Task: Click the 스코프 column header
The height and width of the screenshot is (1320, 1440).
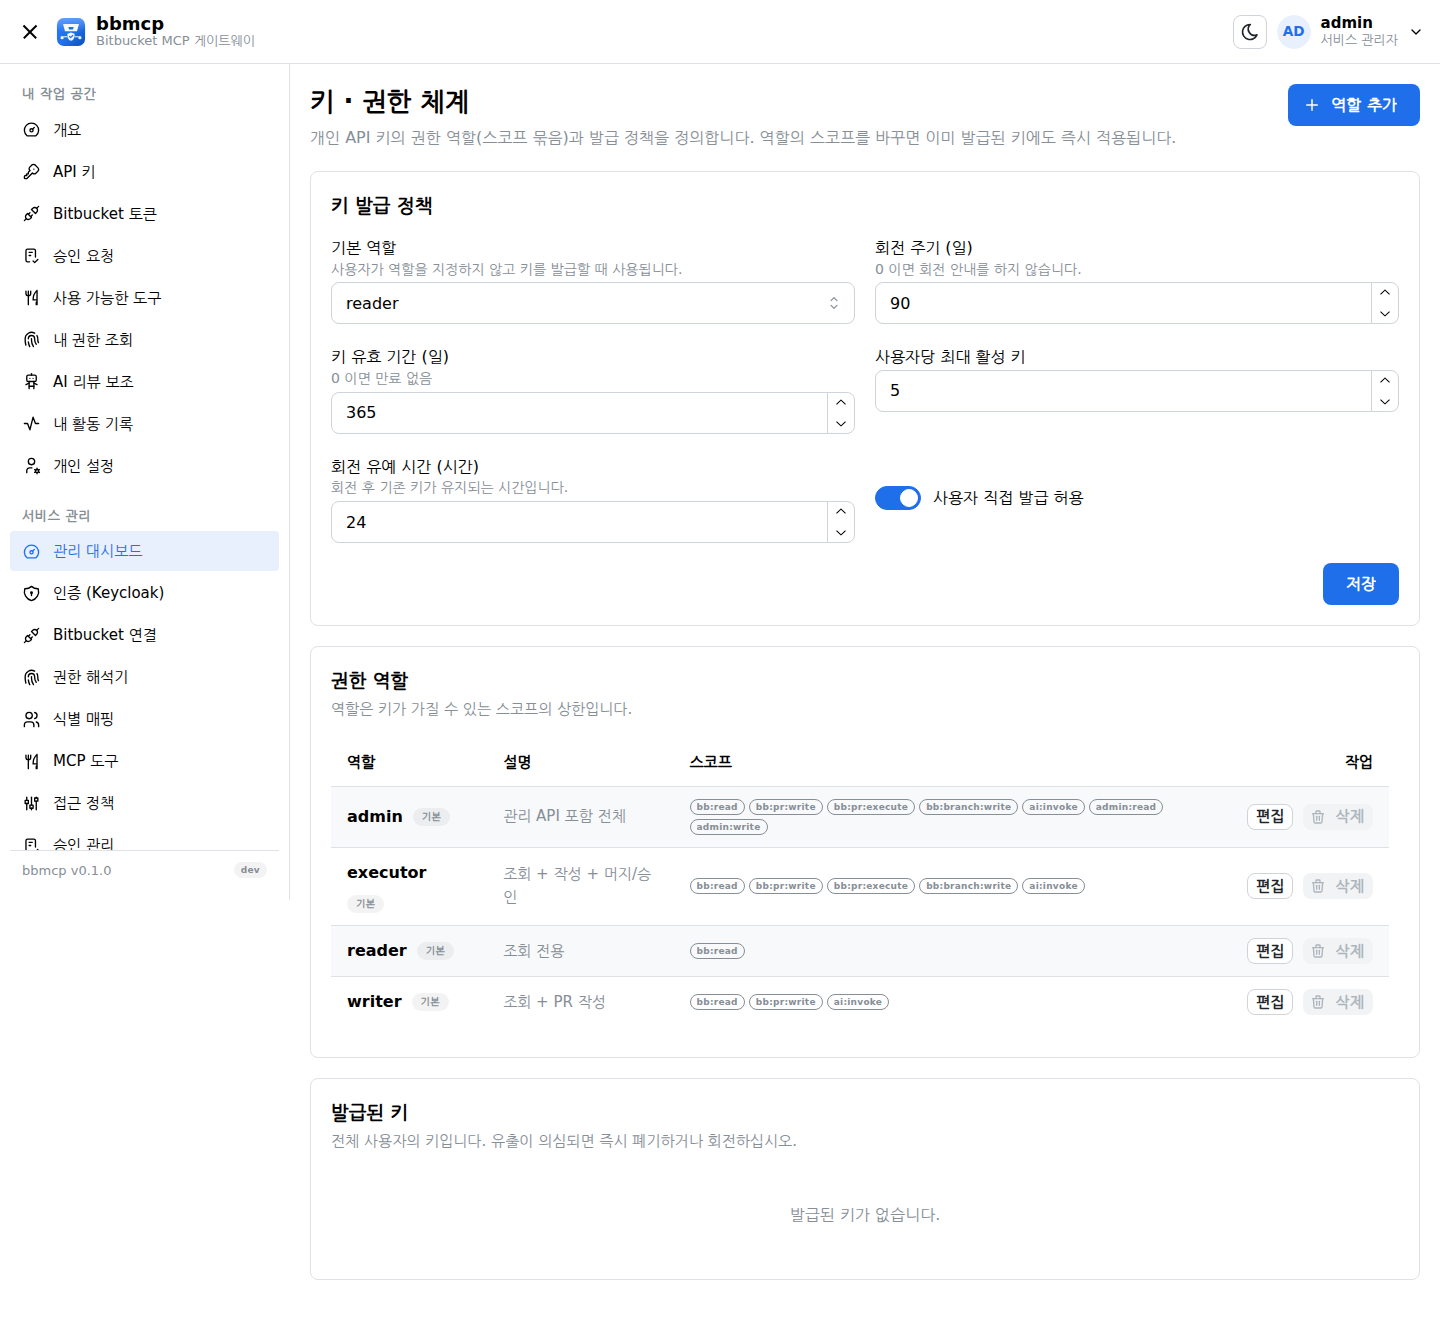Action: (711, 762)
